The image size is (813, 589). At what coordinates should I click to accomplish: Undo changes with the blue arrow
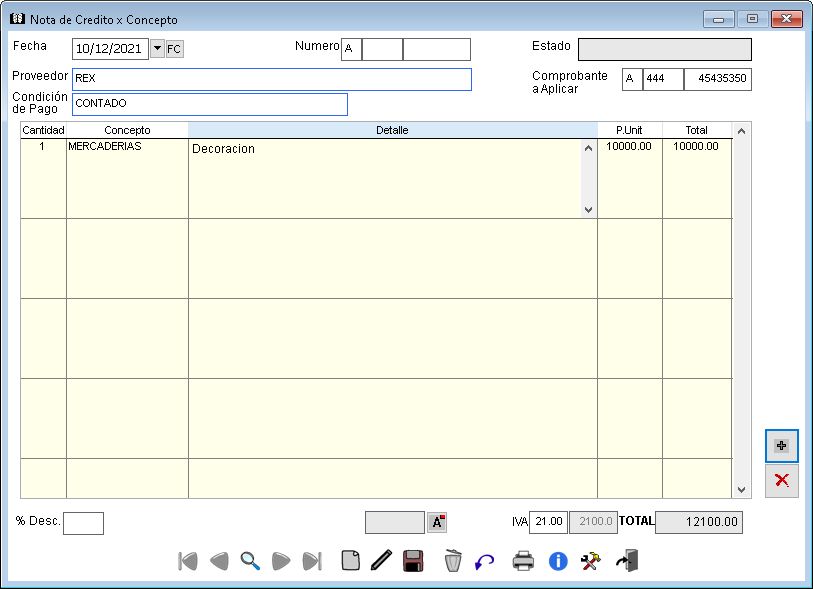coord(485,561)
